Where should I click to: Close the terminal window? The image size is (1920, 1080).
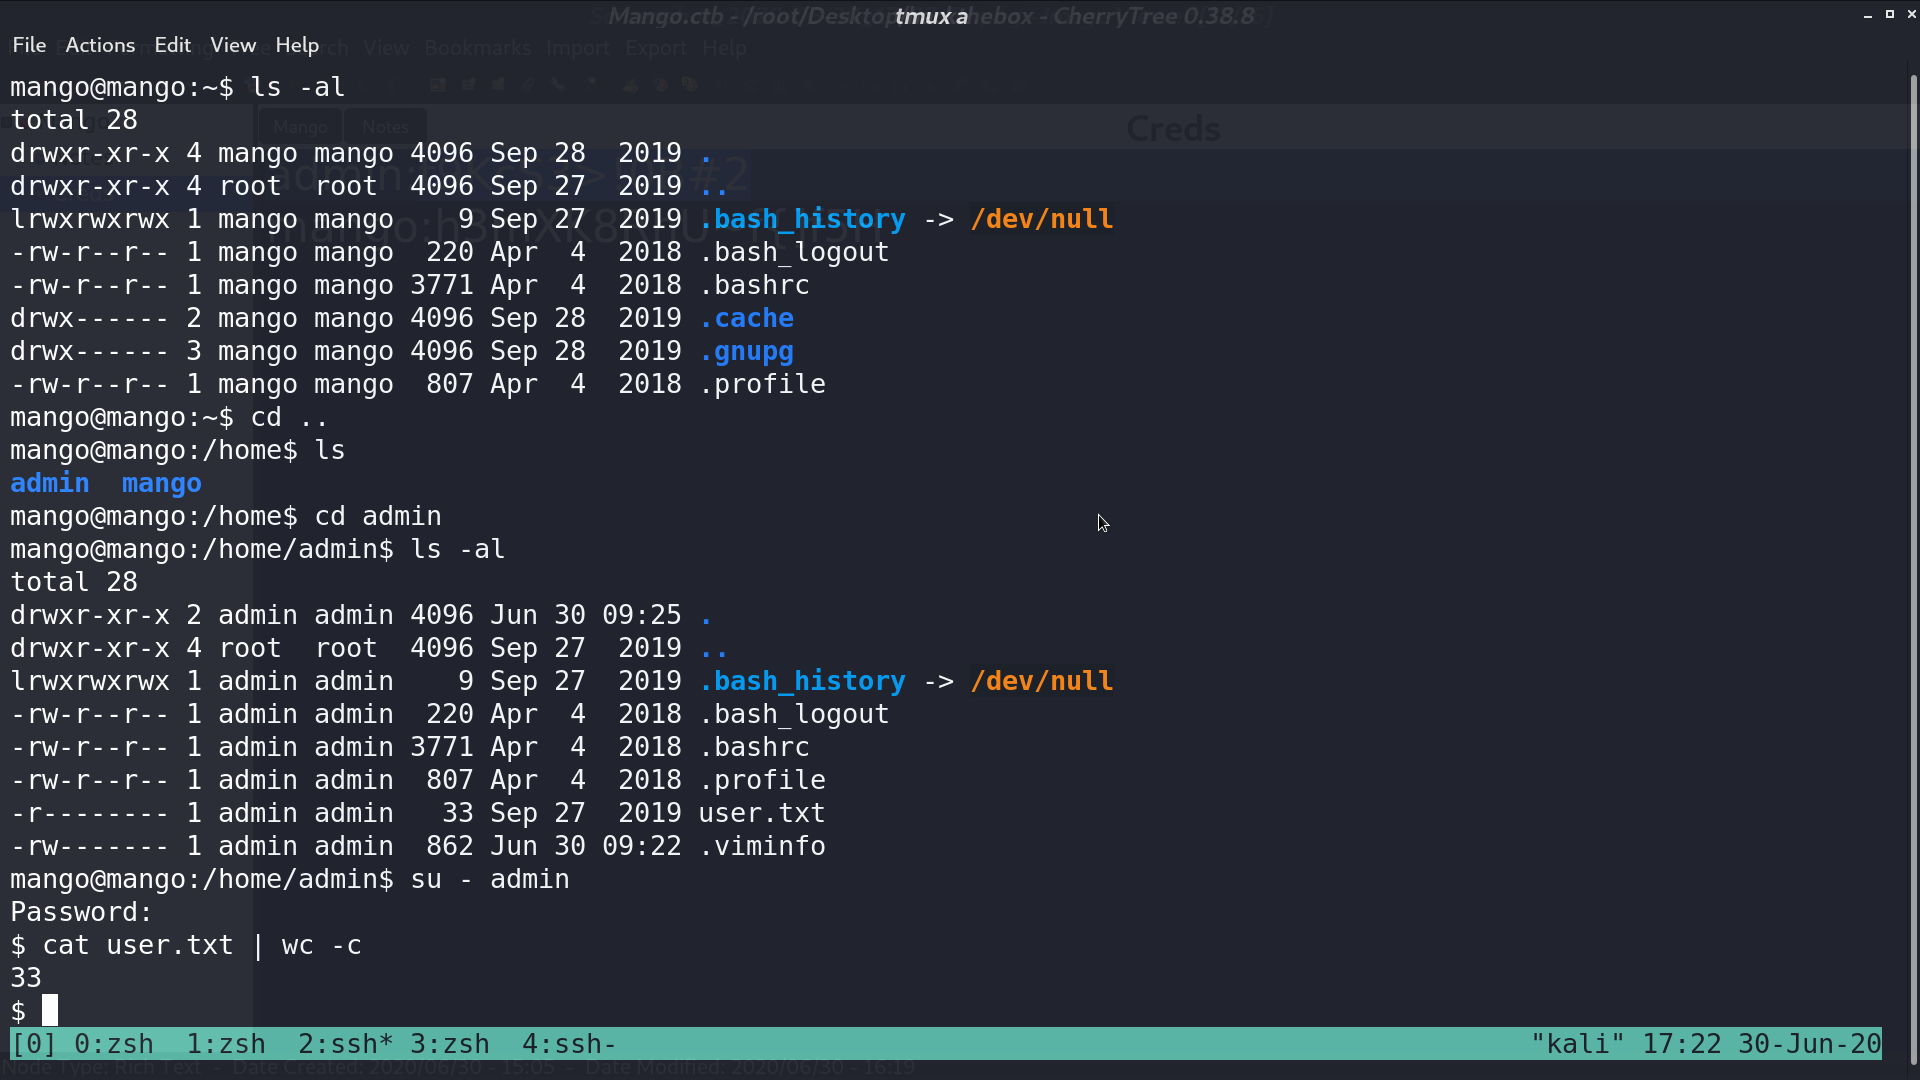[x=1912, y=14]
